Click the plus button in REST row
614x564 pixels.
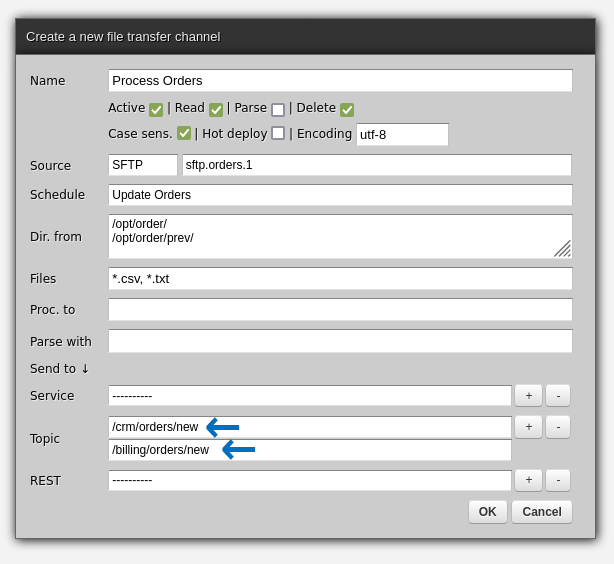[528, 481]
